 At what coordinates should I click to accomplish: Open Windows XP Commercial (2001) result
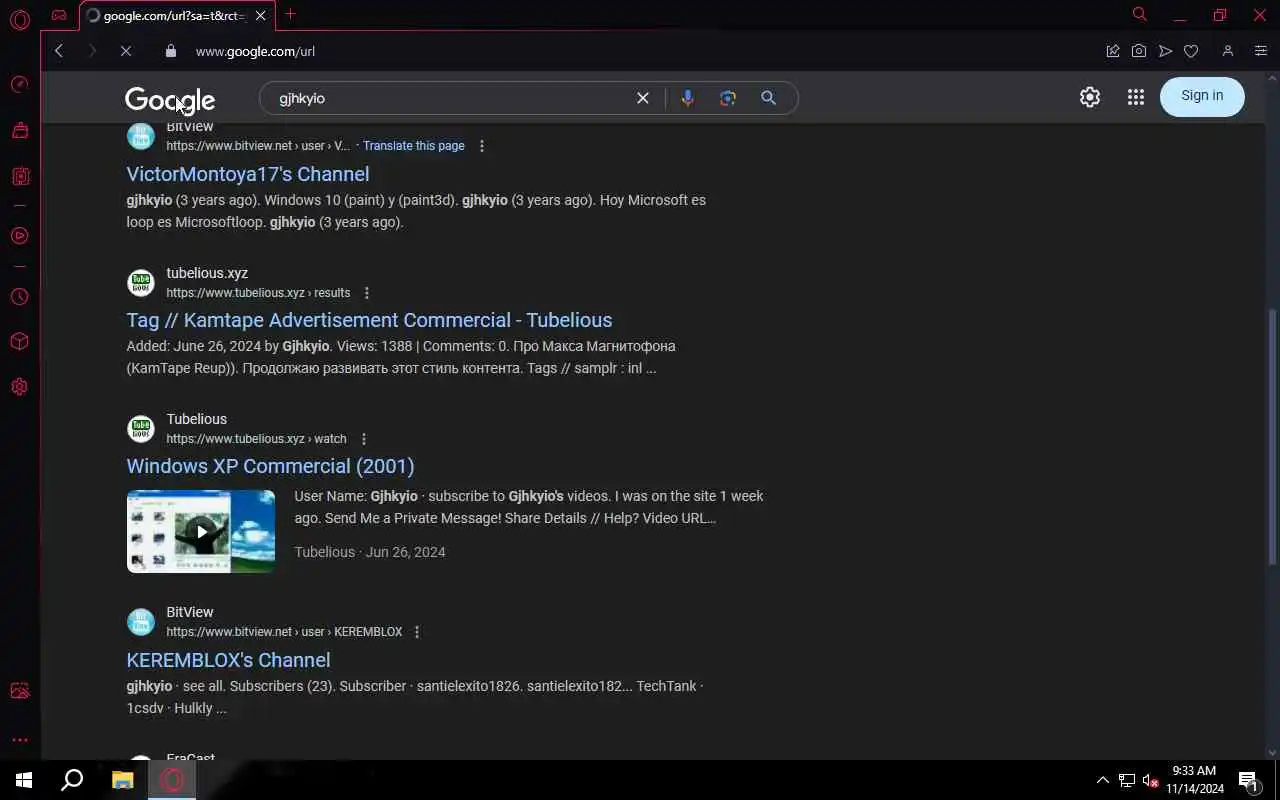click(270, 466)
